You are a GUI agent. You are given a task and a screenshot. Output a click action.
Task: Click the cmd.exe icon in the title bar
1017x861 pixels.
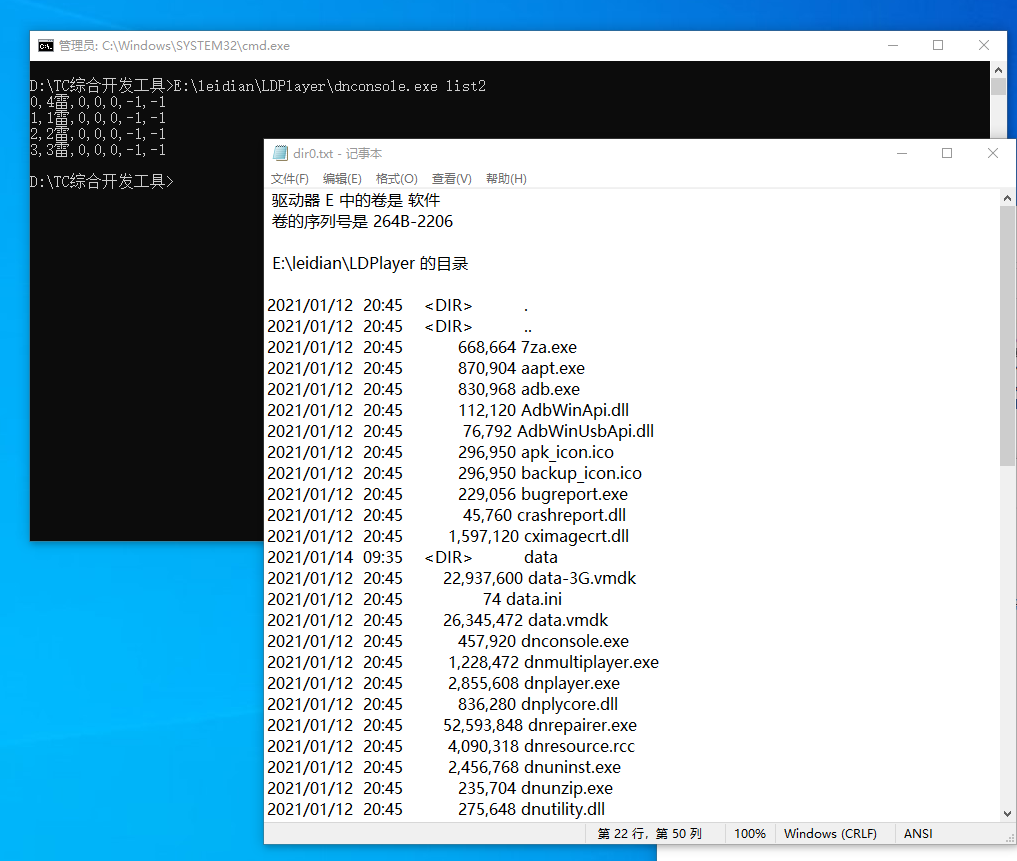point(46,46)
